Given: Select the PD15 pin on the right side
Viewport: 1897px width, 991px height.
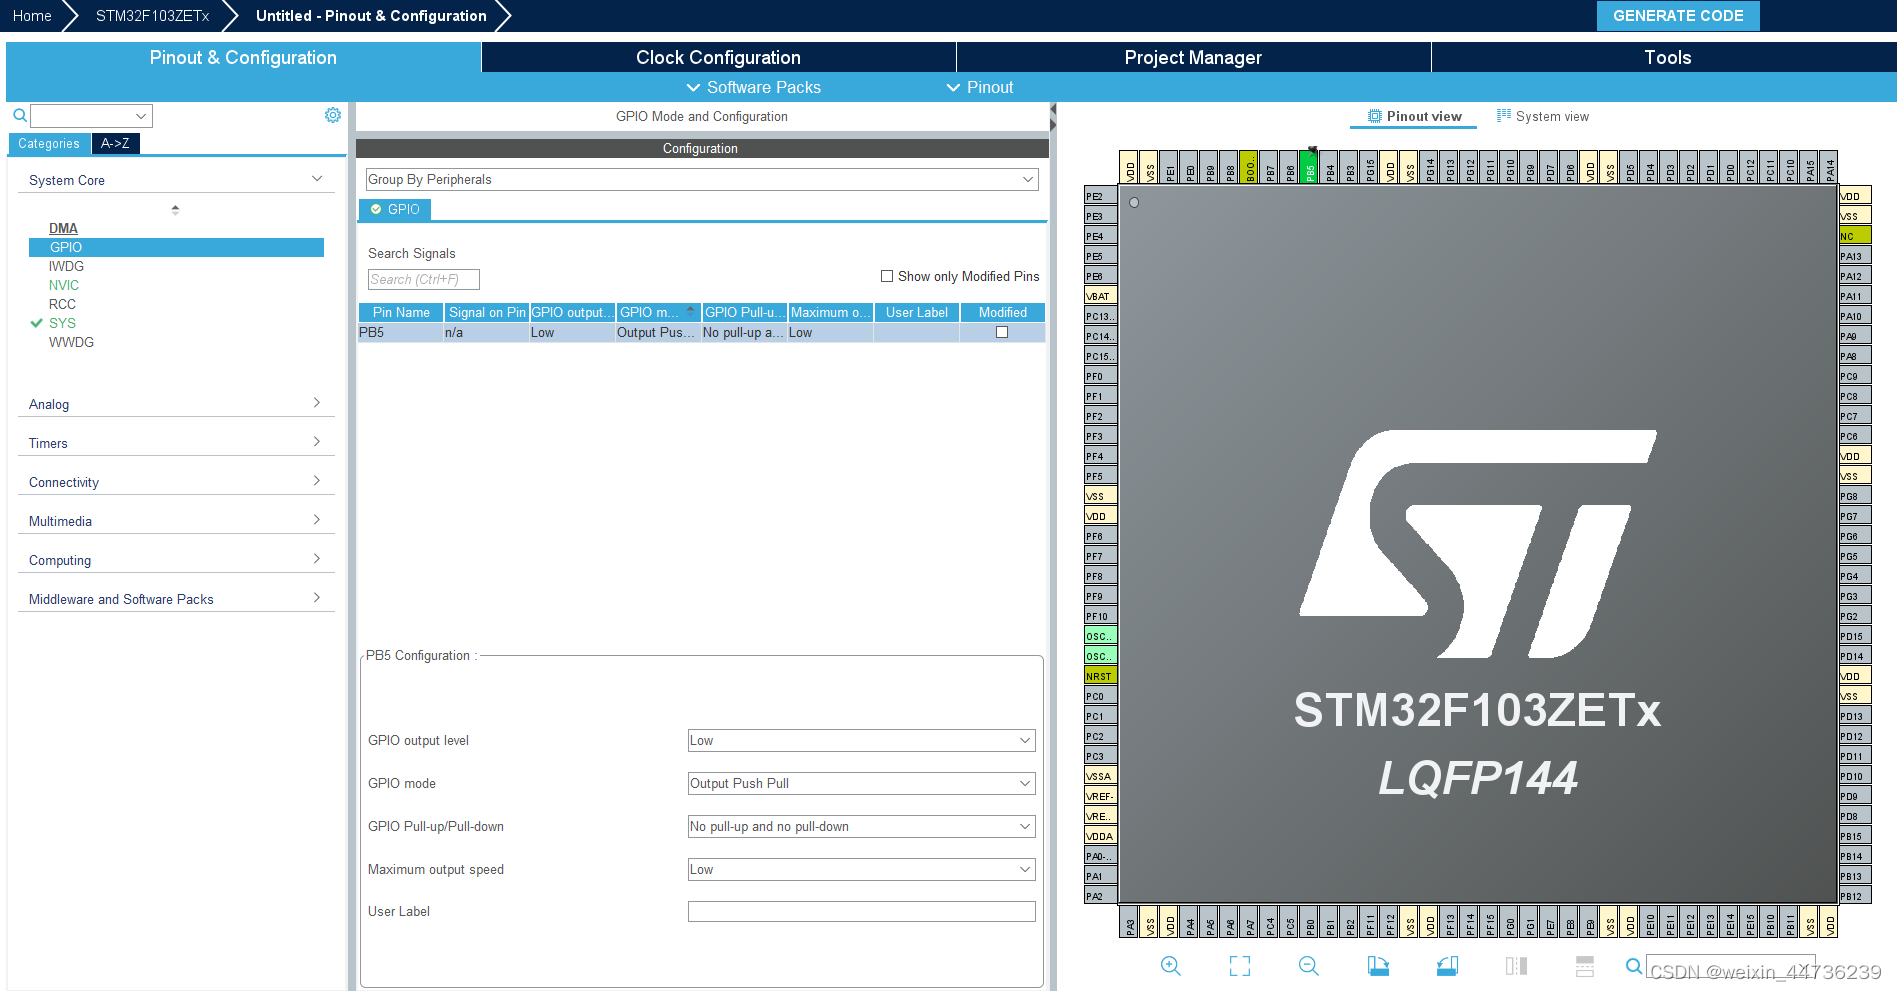Looking at the screenshot, I should tap(1855, 636).
